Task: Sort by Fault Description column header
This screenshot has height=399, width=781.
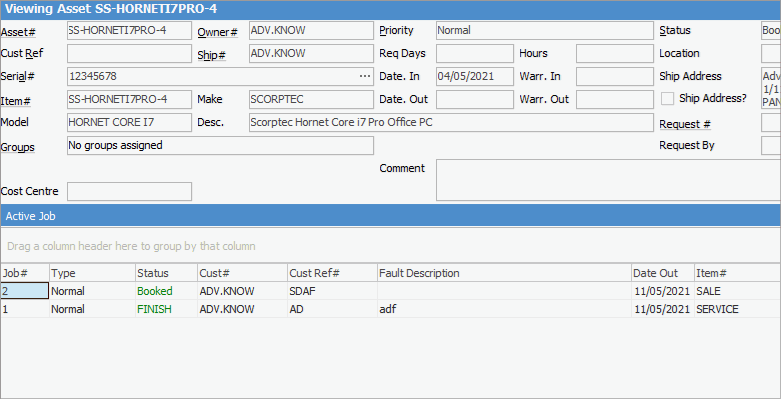Action: click(504, 273)
